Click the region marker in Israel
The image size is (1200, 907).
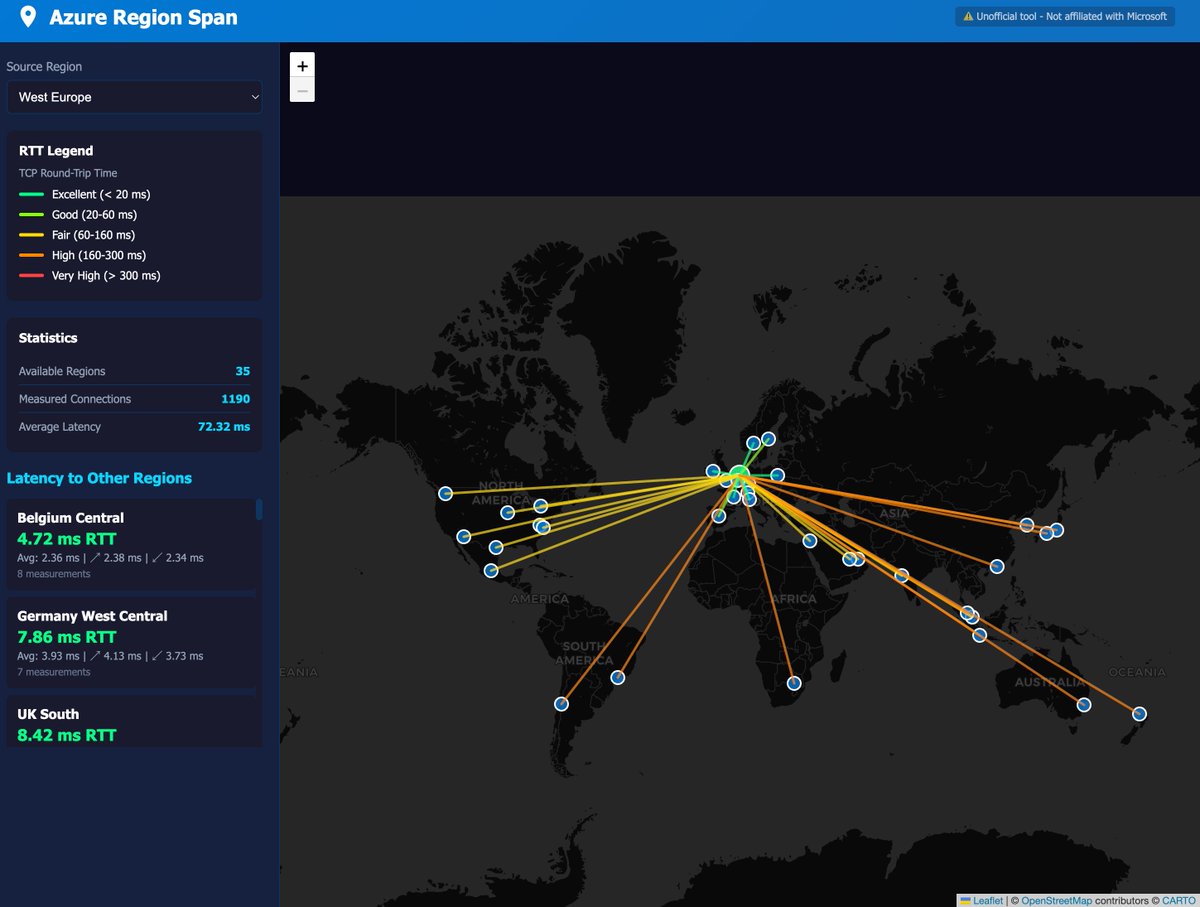coord(810,541)
